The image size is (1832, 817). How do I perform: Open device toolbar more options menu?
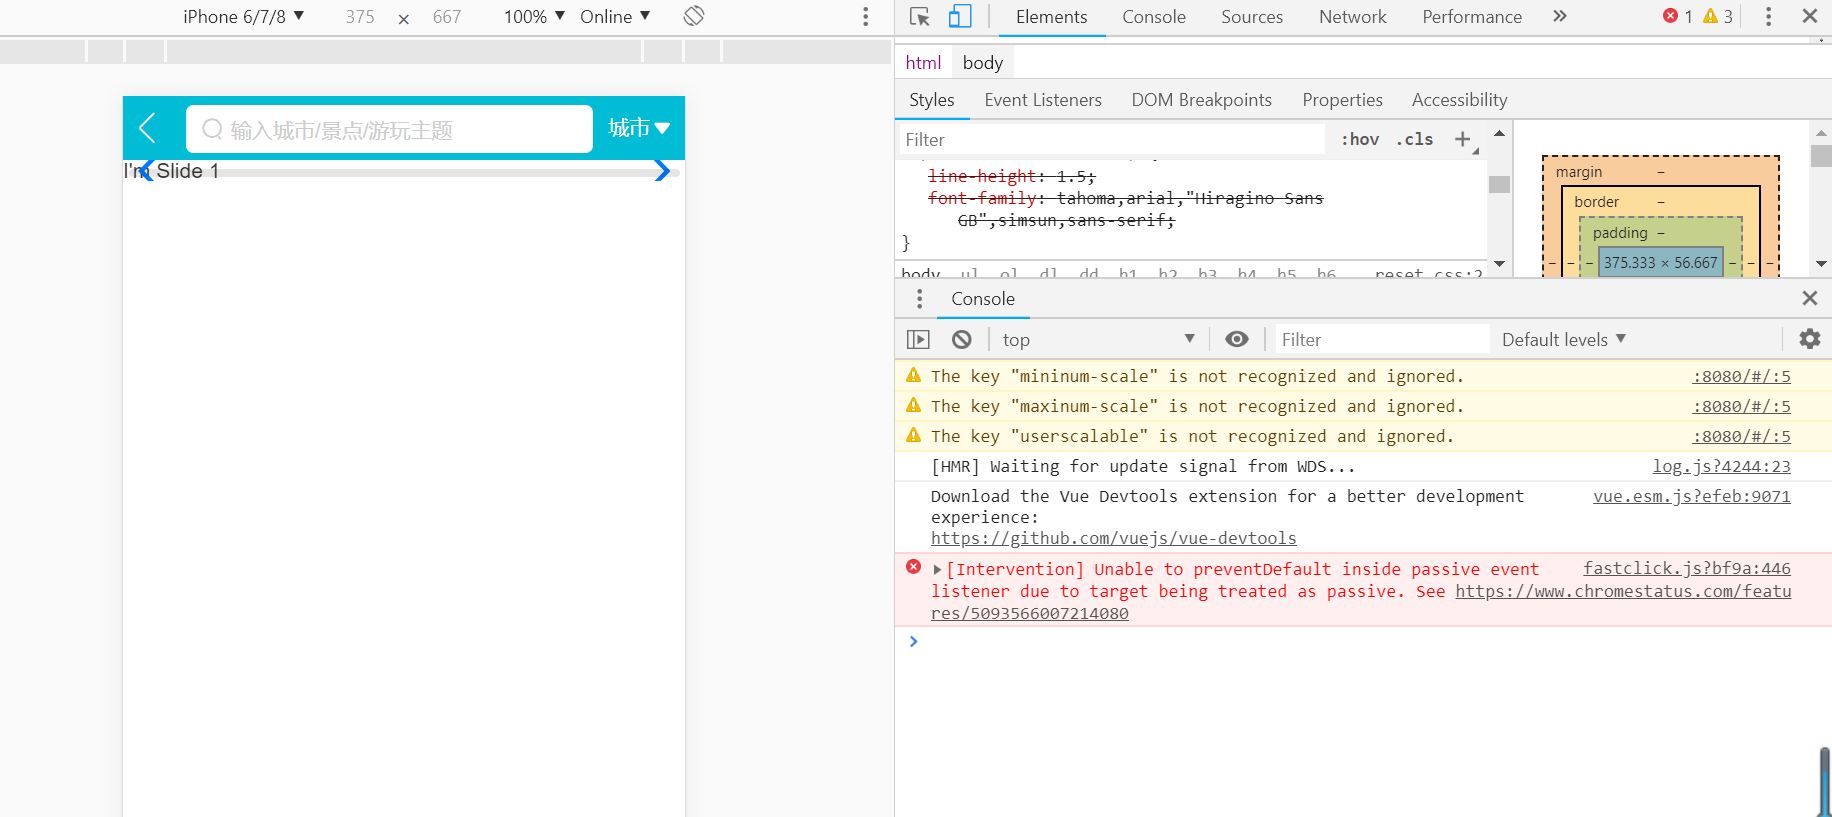tap(866, 16)
